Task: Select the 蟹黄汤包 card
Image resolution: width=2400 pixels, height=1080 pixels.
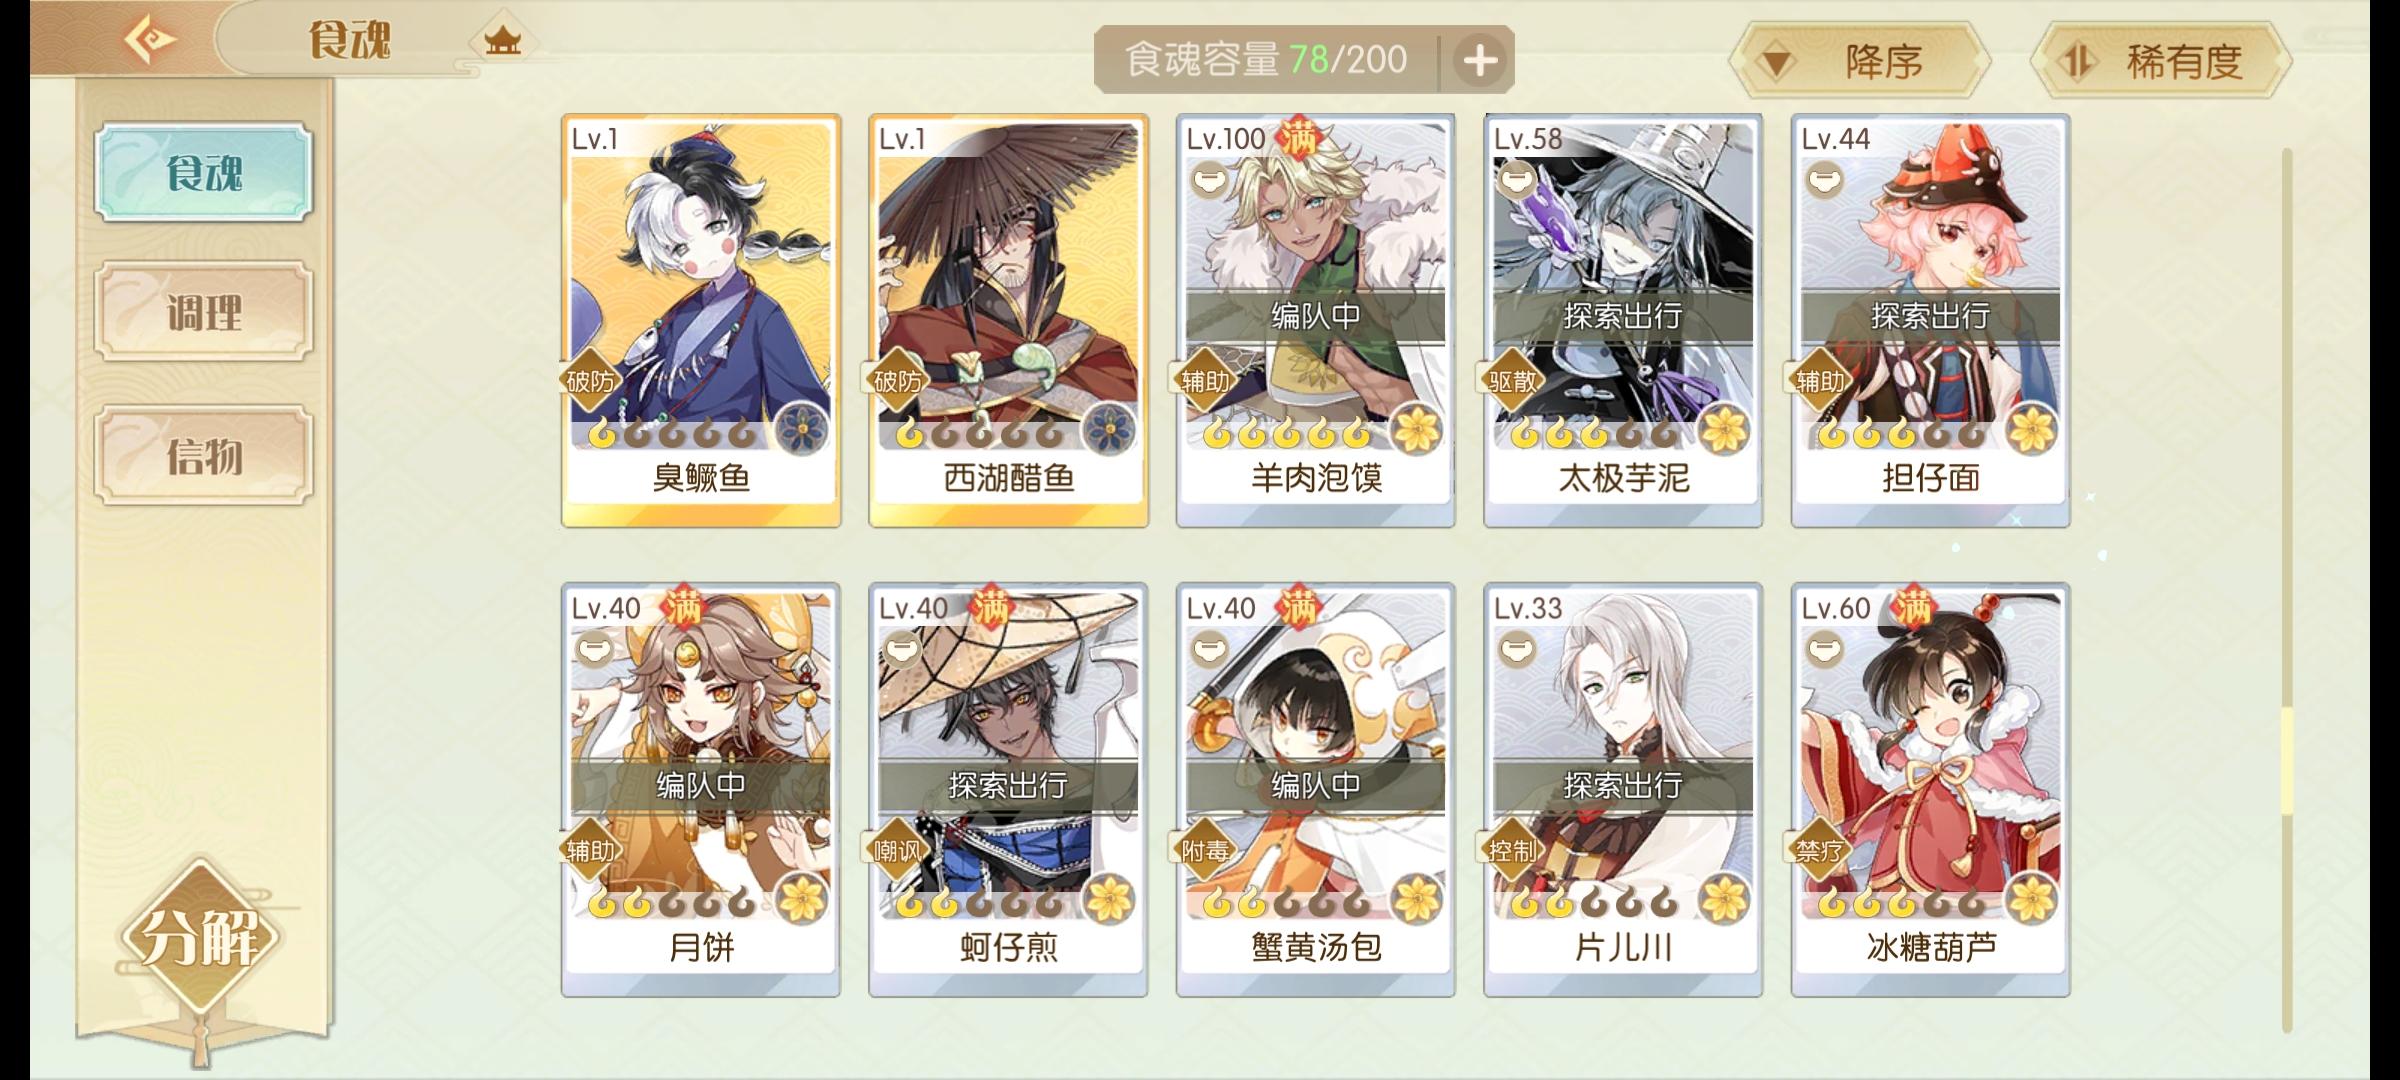Action: pyautogui.click(x=1315, y=790)
